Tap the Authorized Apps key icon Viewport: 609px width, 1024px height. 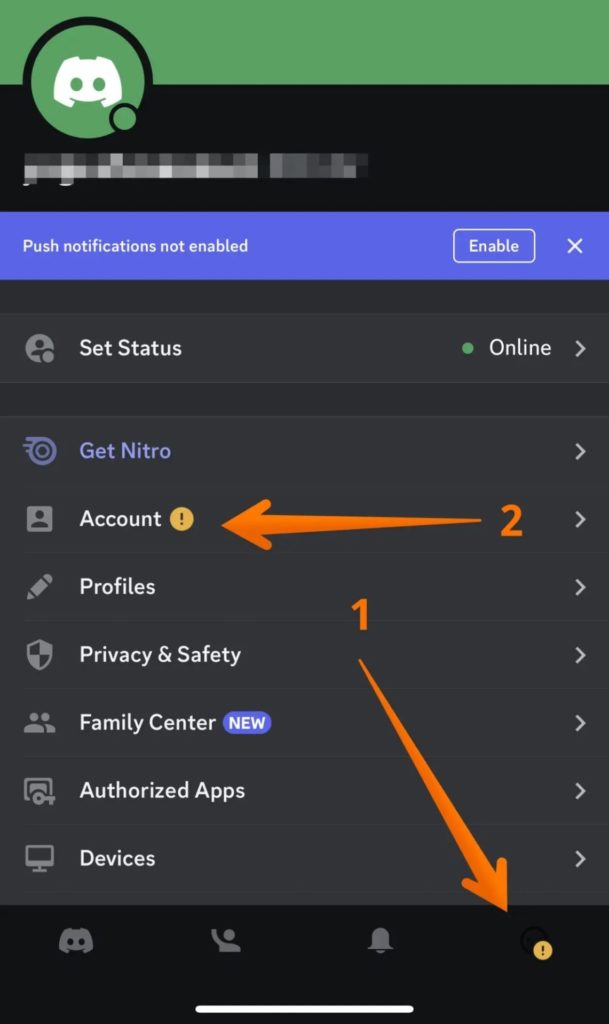click(x=39, y=791)
